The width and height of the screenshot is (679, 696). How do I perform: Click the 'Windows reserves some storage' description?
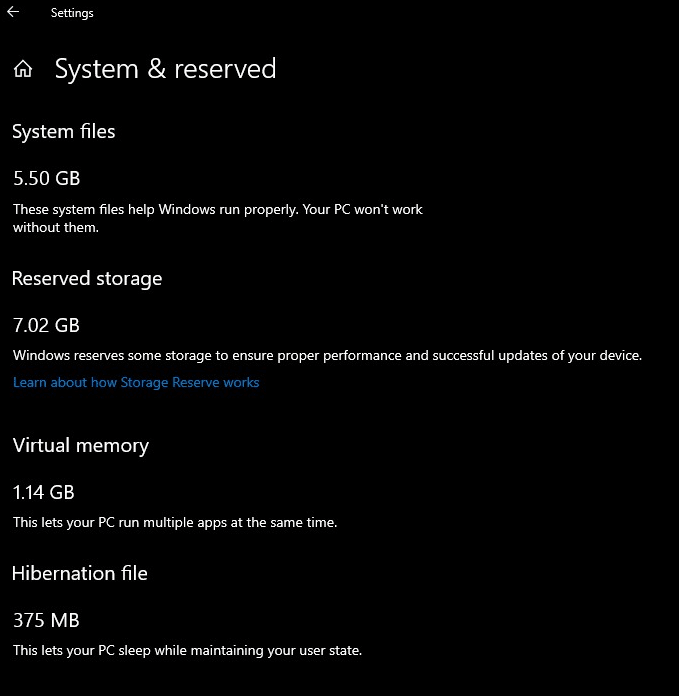click(120, 355)
